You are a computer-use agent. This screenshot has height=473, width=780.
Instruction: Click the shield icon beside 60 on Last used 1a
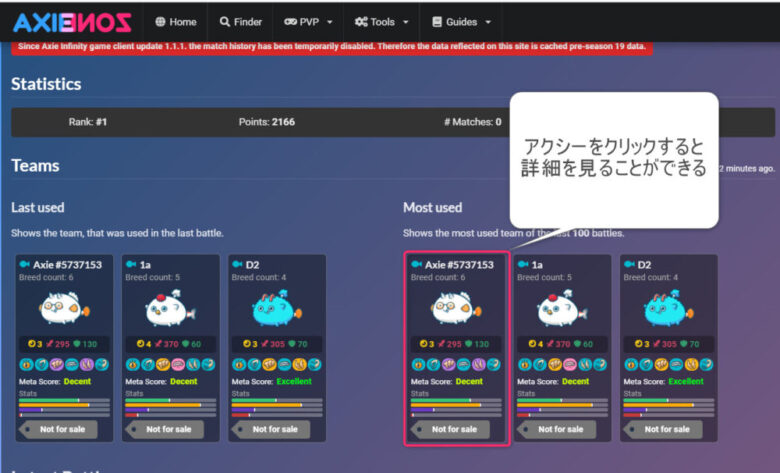coord(185,344)
